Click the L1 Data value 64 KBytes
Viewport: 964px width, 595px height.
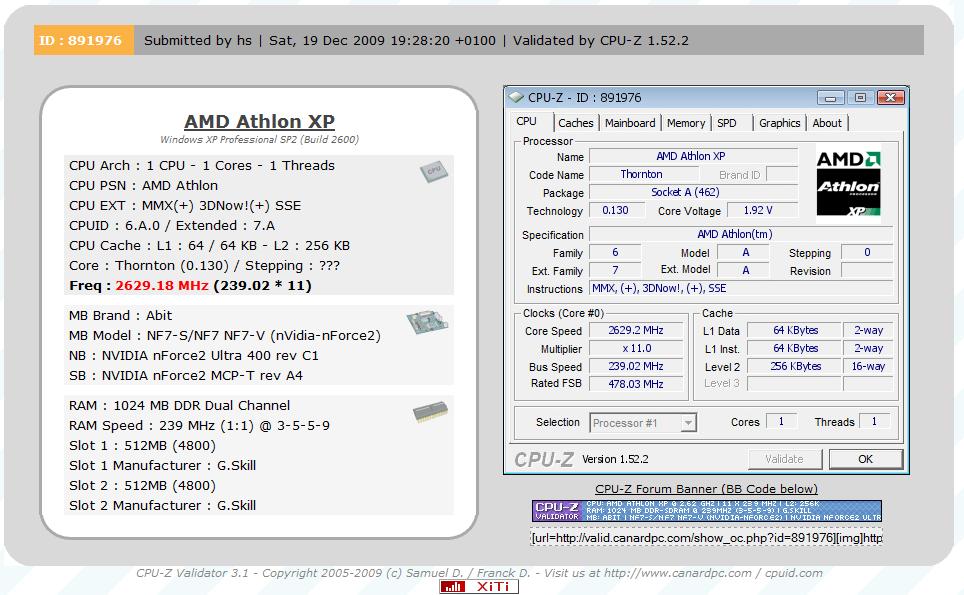[x=795, y=330]
